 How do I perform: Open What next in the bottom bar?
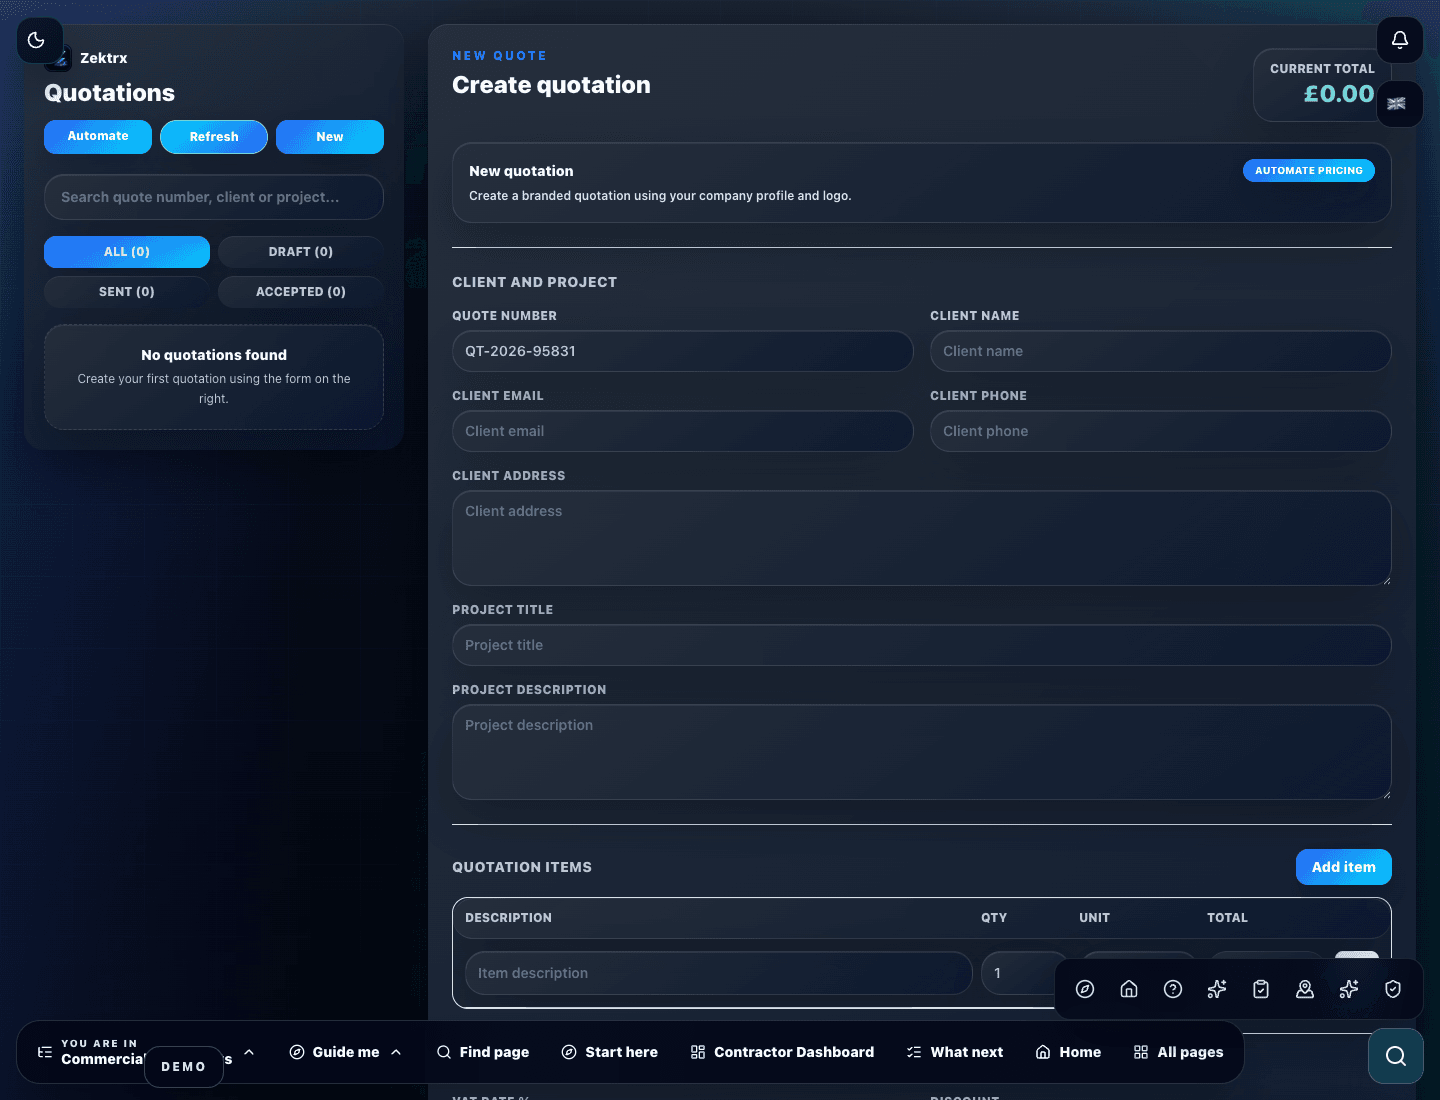(x=955, y=1052)
